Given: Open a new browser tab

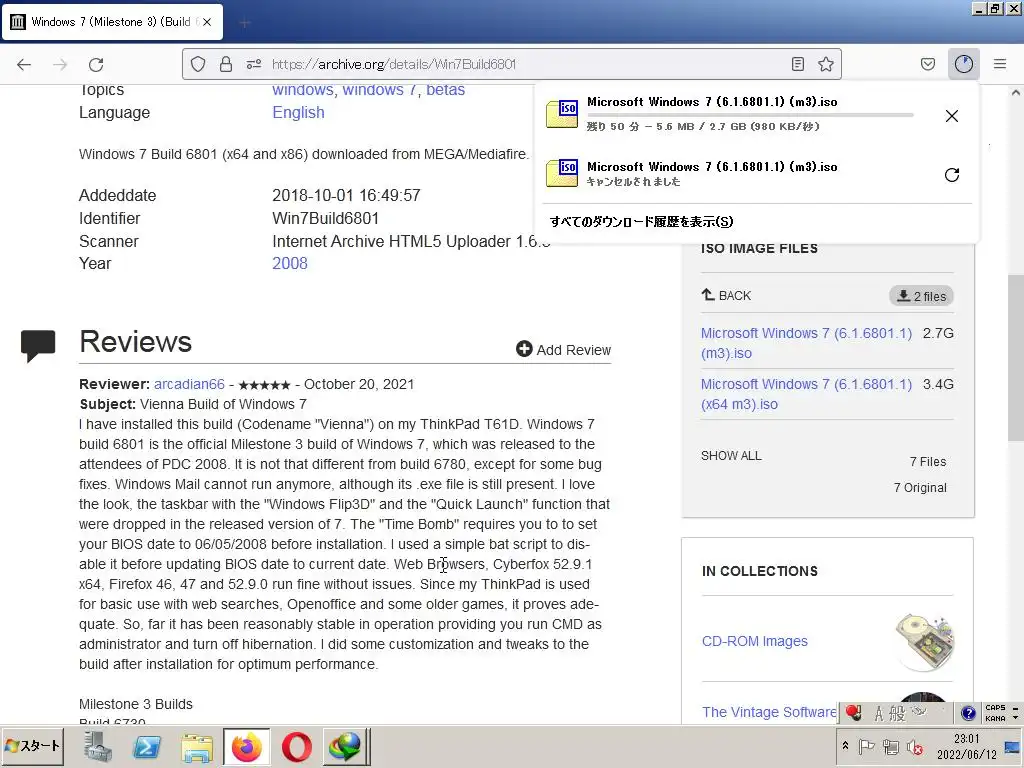Looking at the screenshot, I should [x=245, y=23].
